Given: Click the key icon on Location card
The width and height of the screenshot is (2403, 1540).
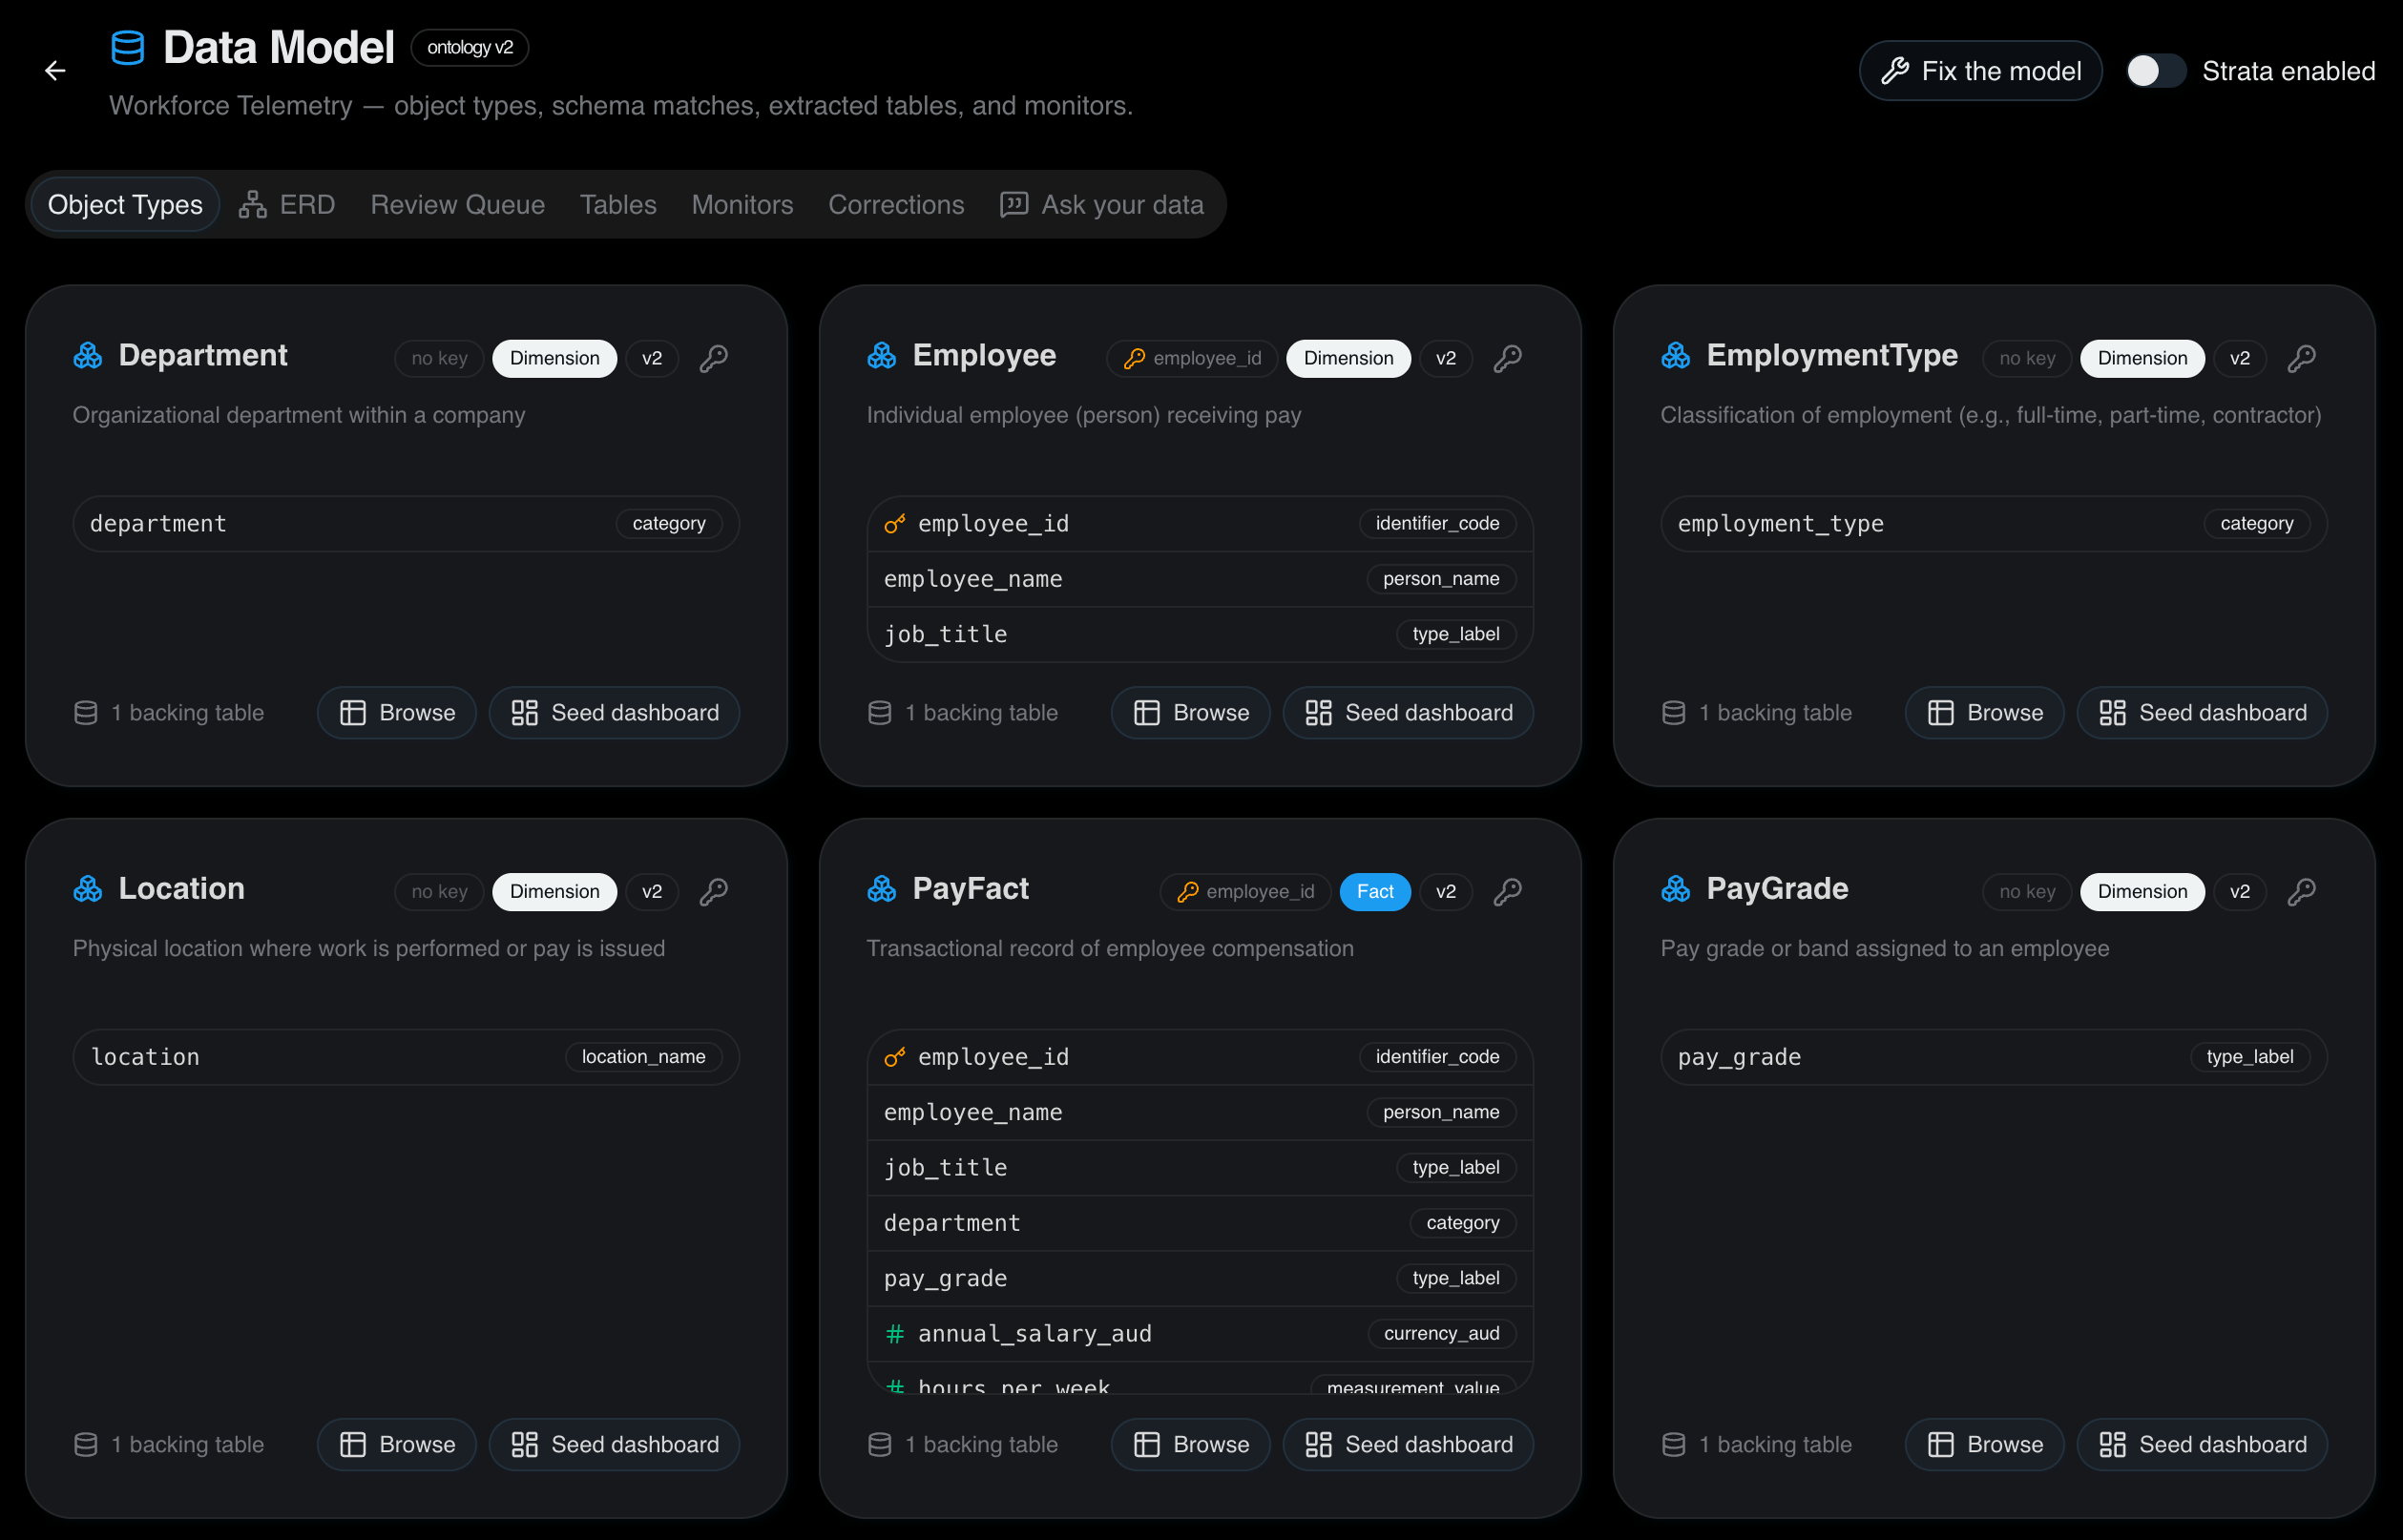Looking at the screenshot, I should point(714,891).
